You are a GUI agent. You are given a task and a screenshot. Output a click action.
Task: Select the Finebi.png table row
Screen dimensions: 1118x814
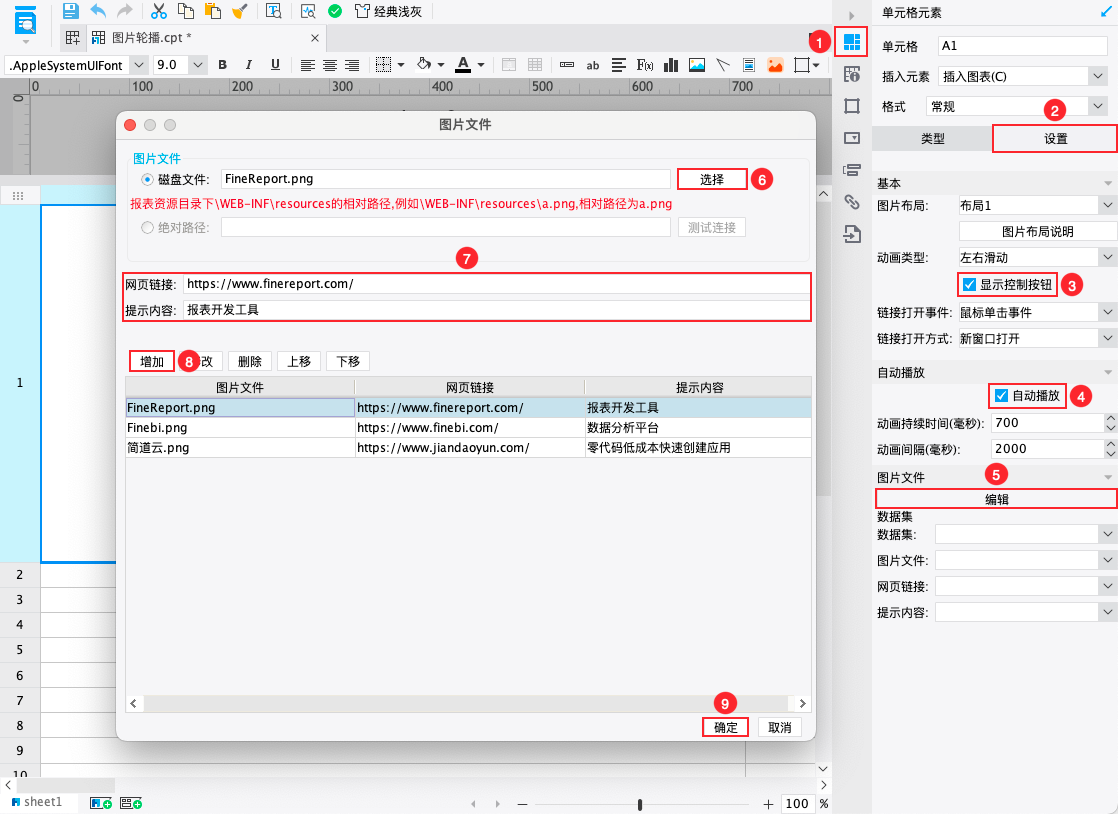coord(468,428)
